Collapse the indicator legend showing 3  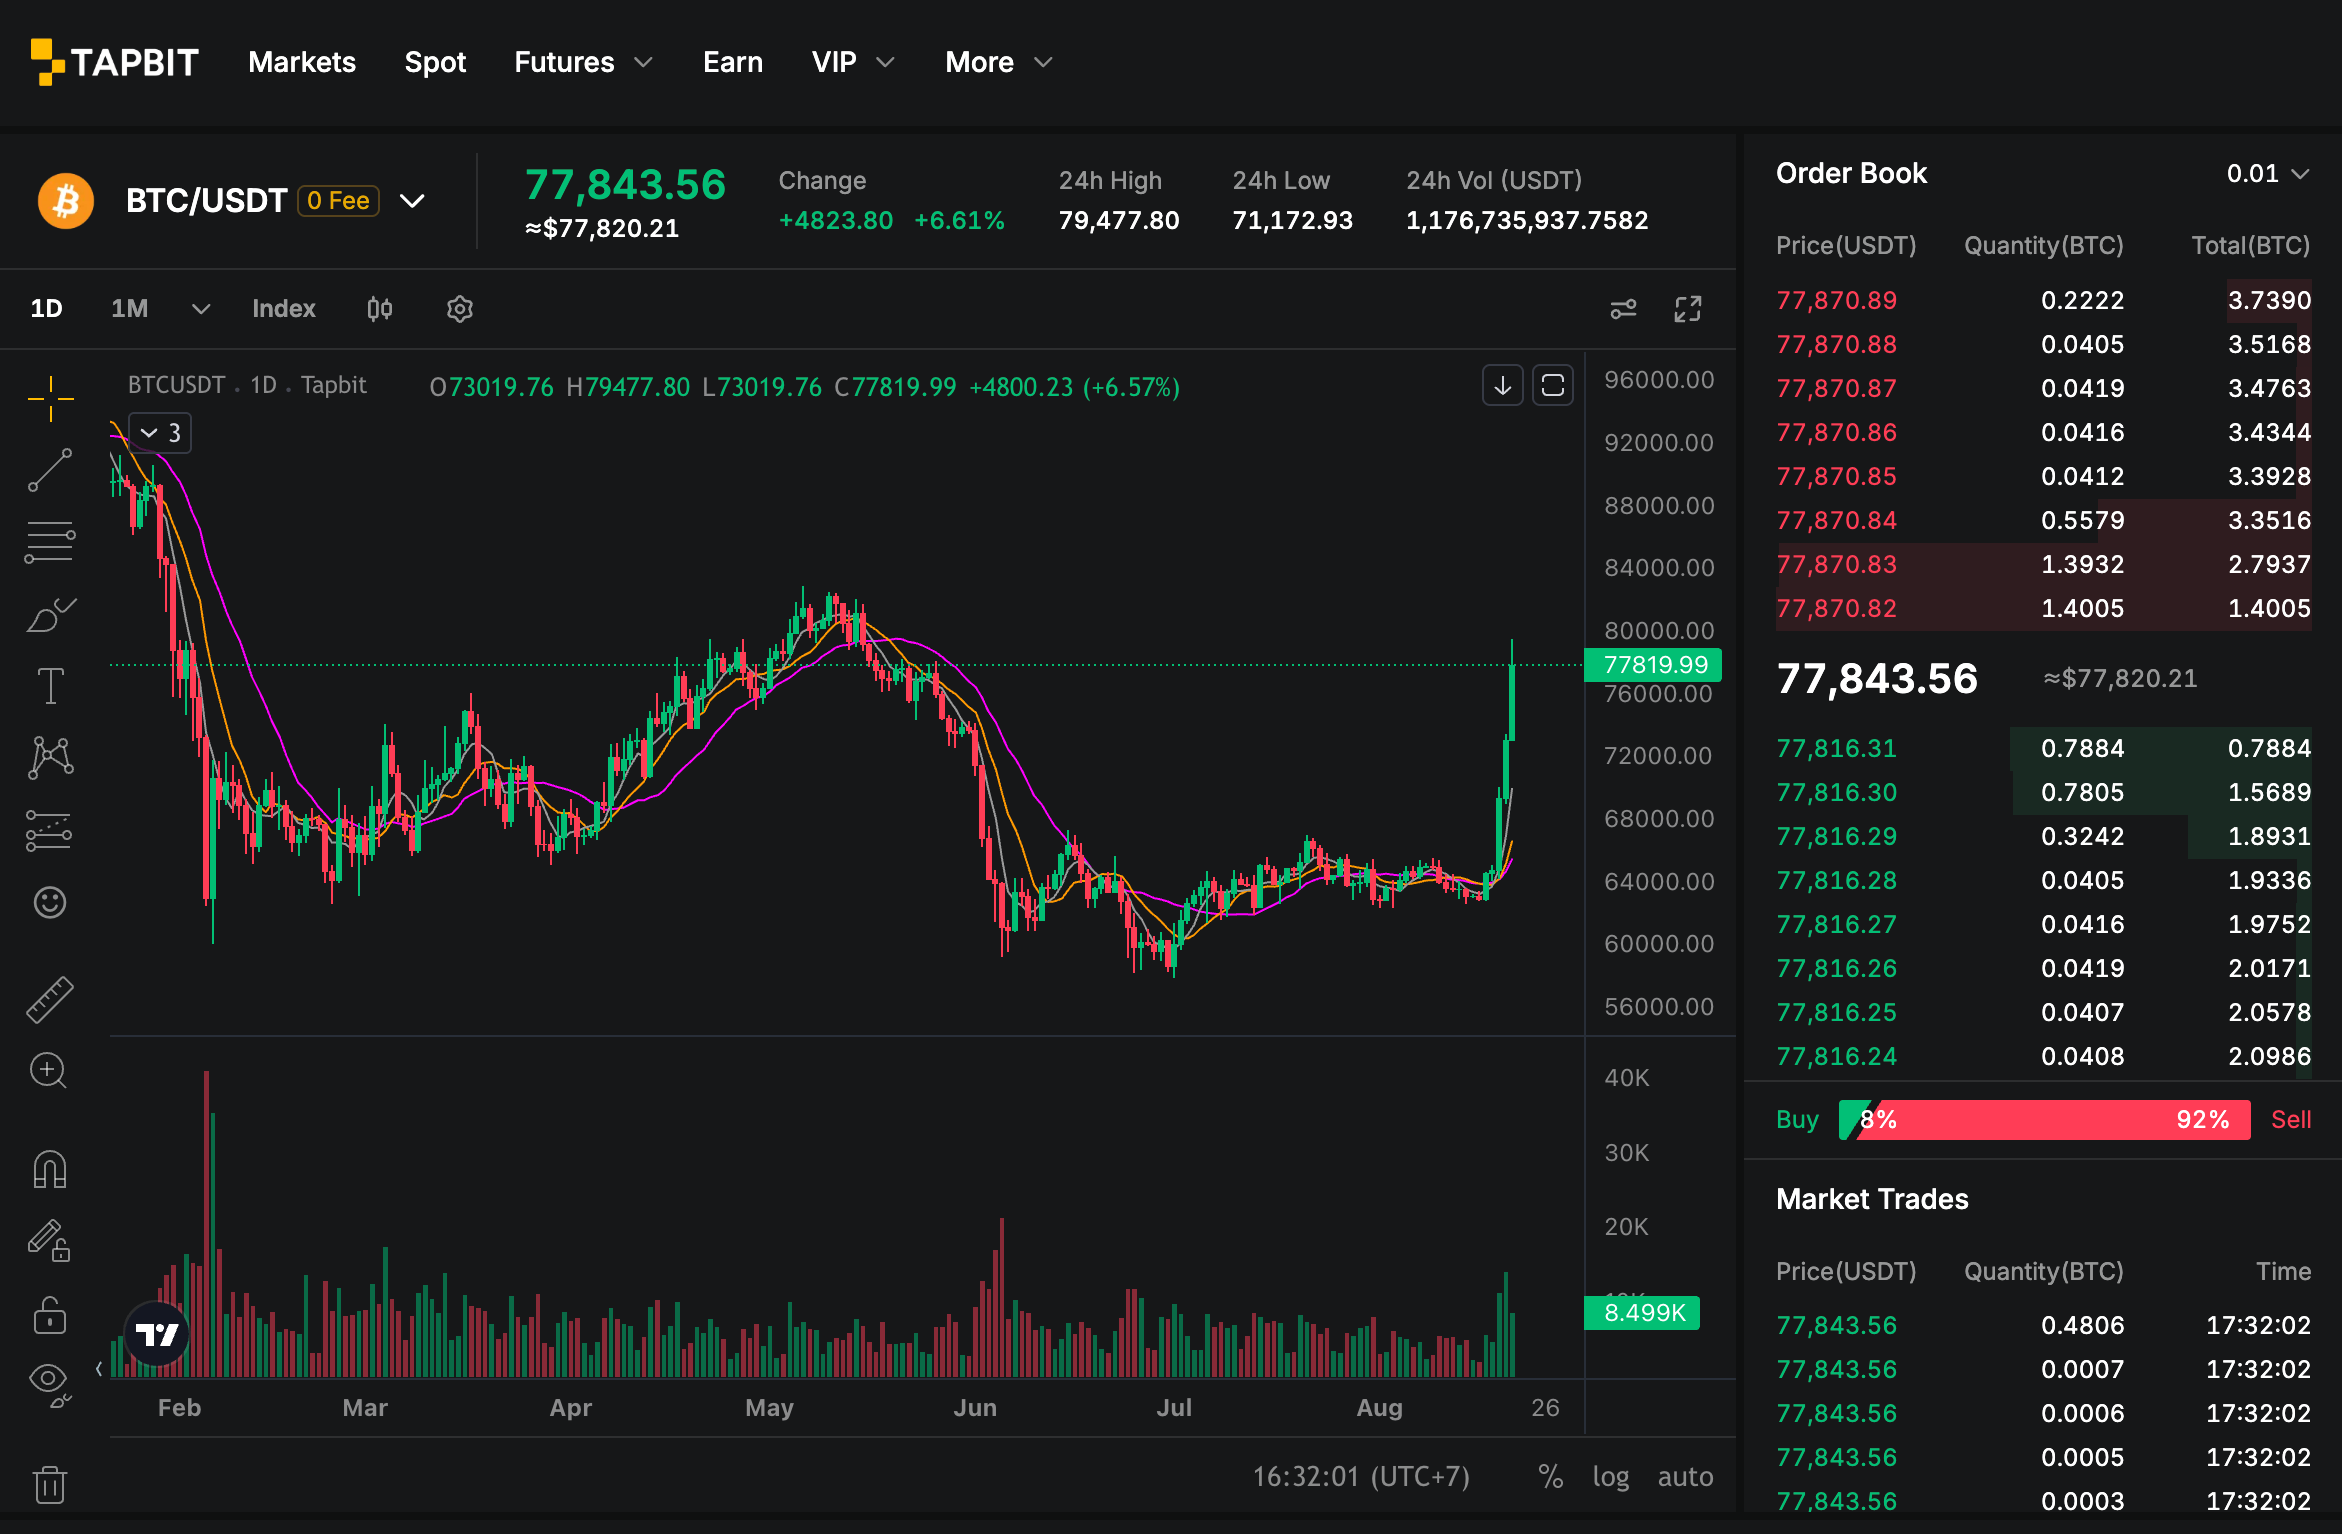coord(160,433)
